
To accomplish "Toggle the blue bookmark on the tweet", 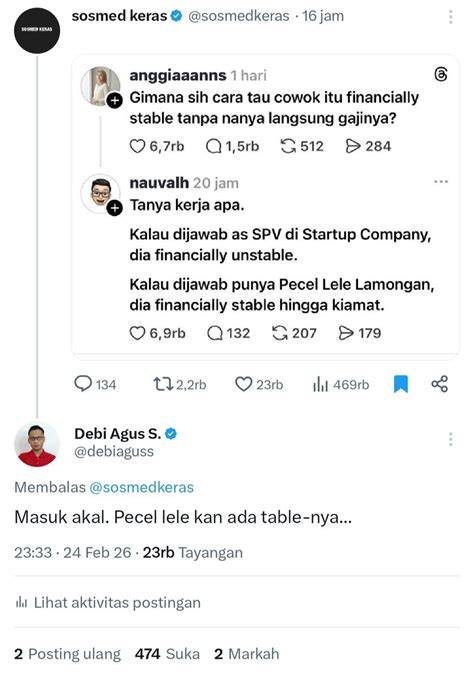I will click(x=401, y=384).
